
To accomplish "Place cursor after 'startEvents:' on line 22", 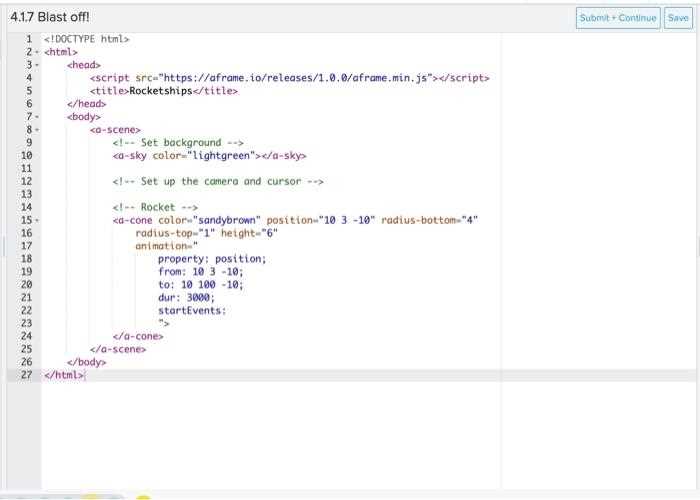I will click(227, 311).
